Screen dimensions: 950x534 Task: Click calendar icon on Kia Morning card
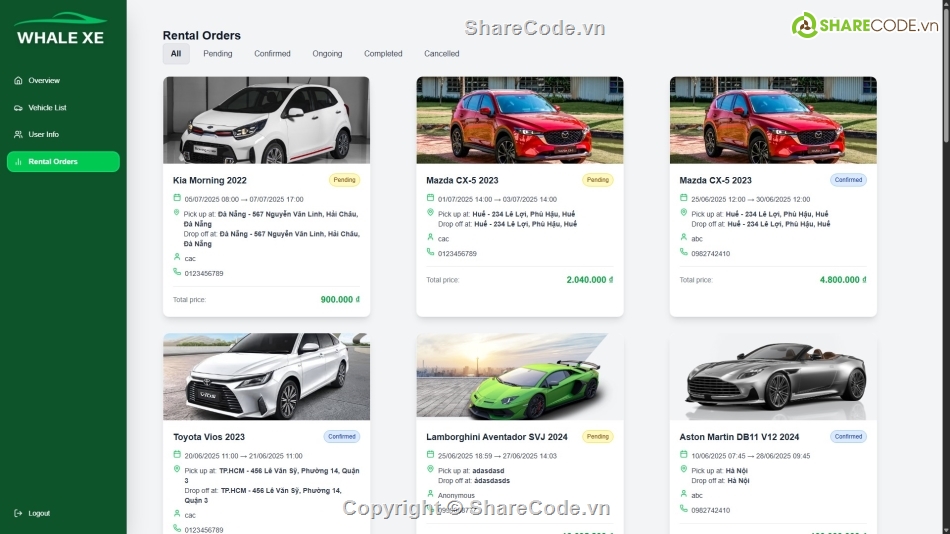coord(177,198)
